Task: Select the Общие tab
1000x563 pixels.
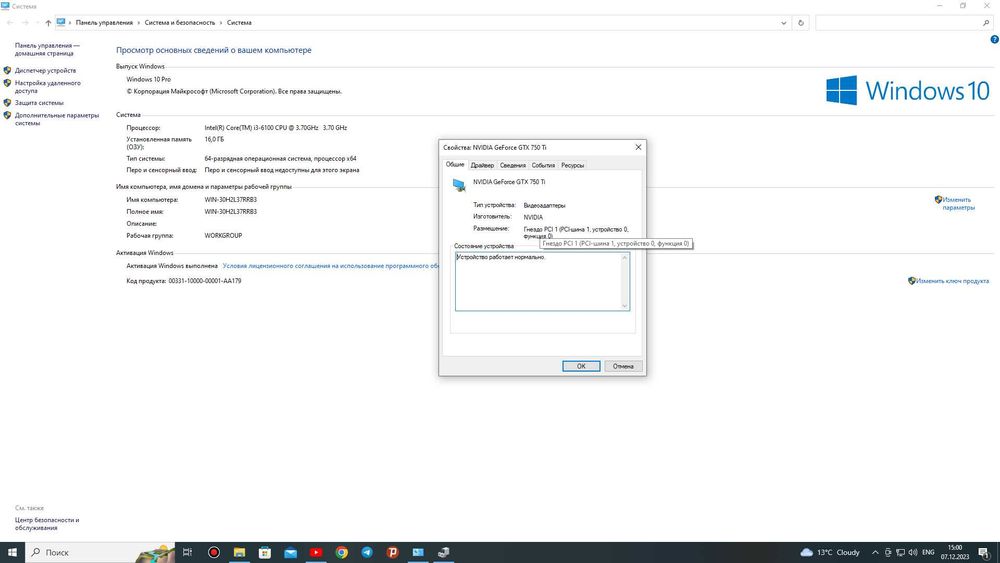Action: [x=455, y=165]
